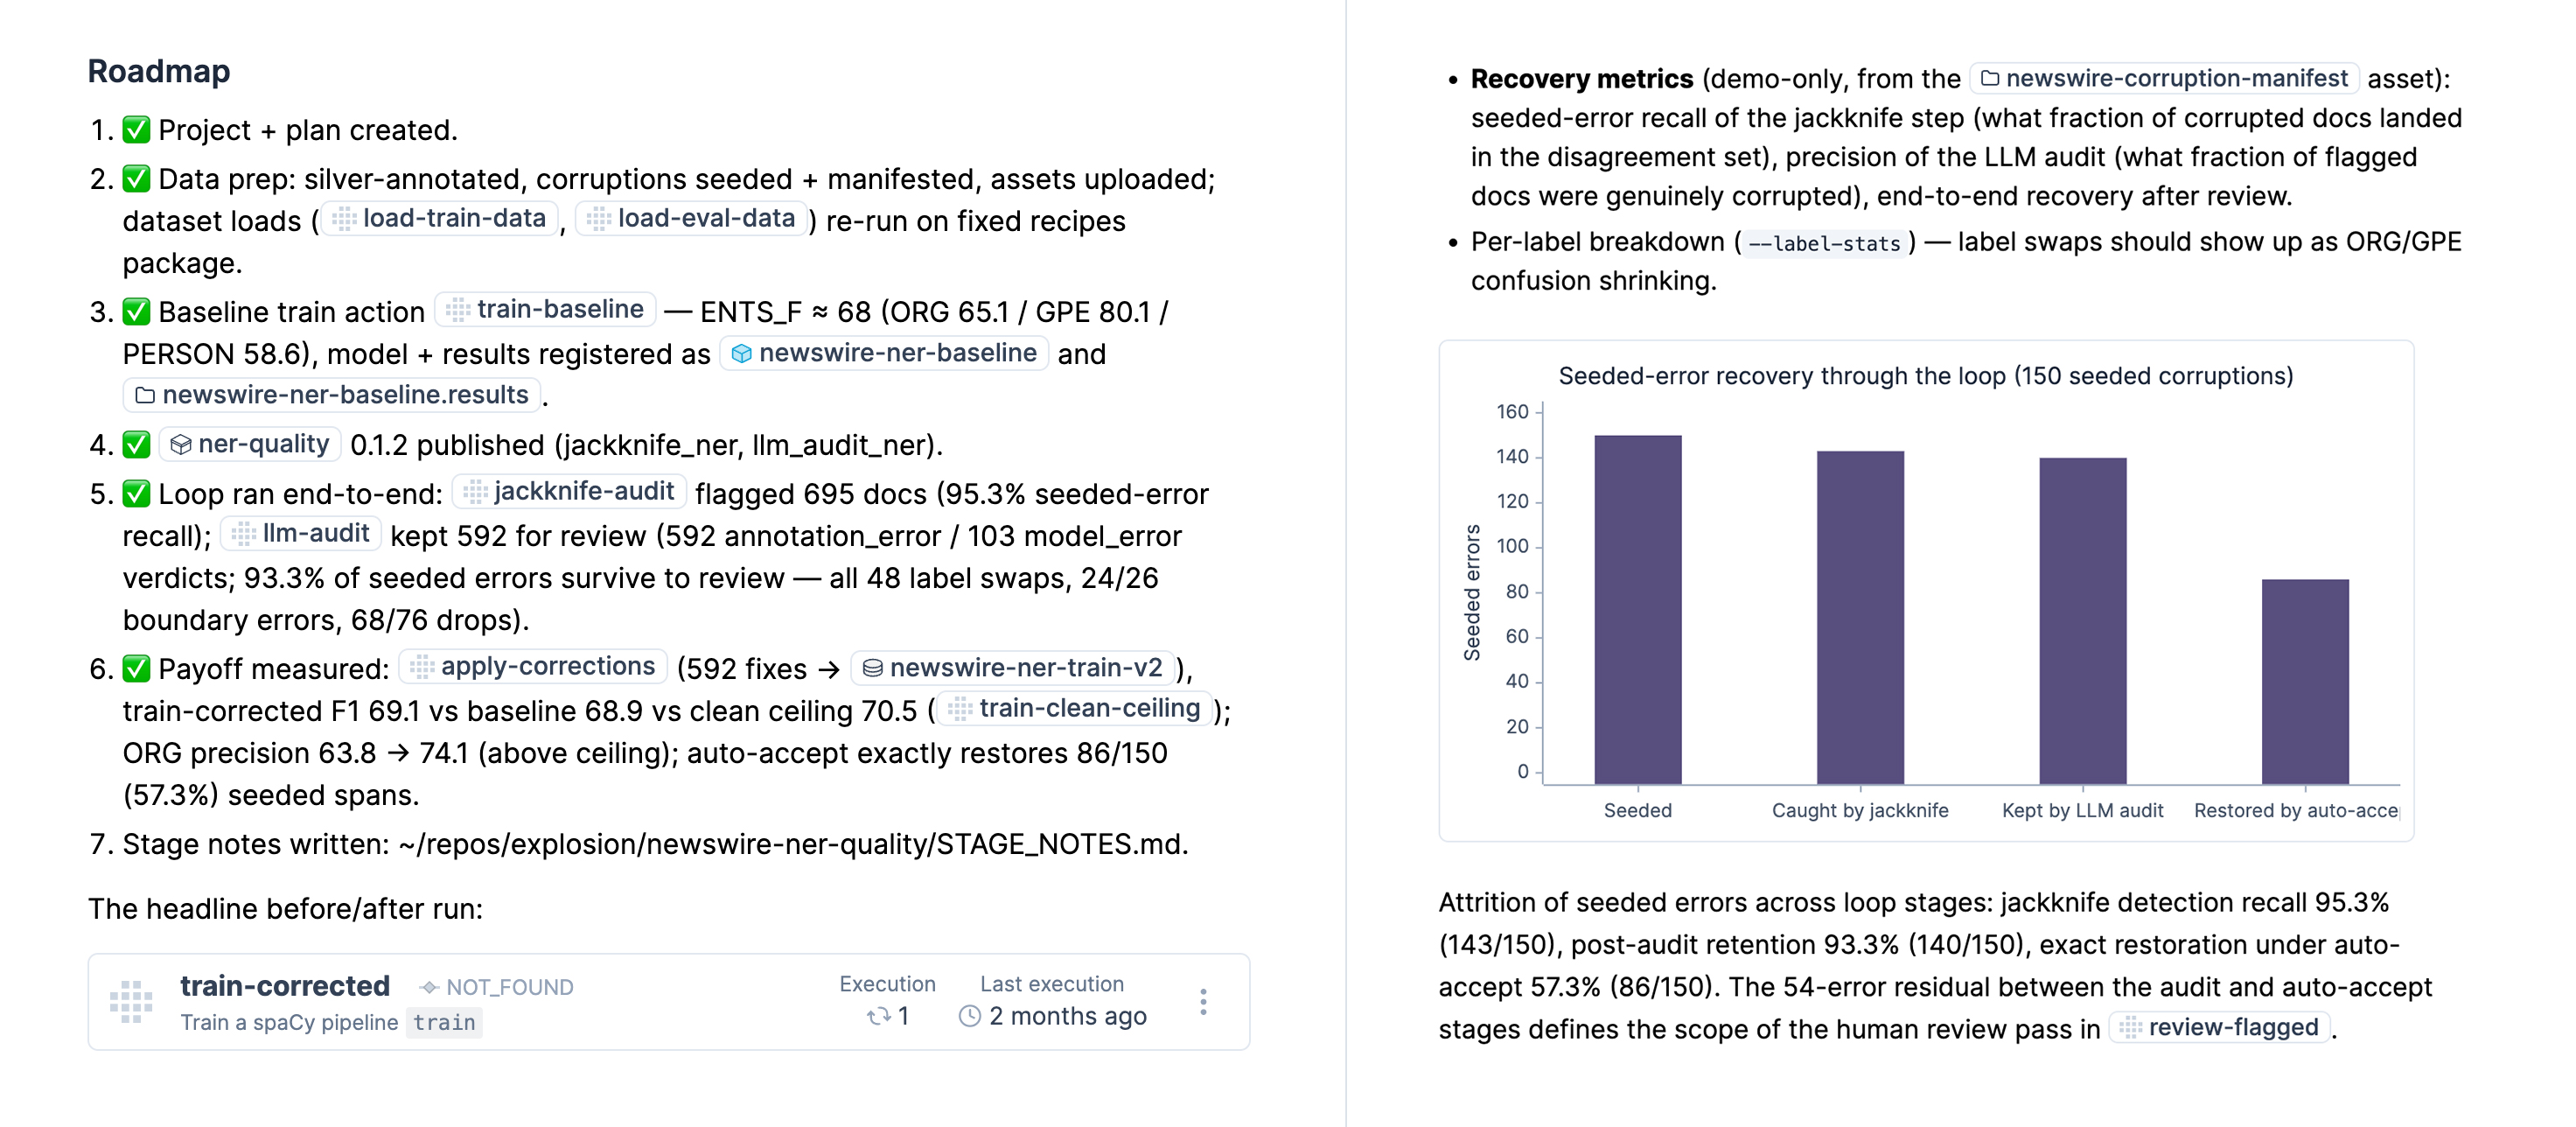Open the three-dot menu on train-corrected card
This screenshot has height=1127, width=2576.
1203,1002
